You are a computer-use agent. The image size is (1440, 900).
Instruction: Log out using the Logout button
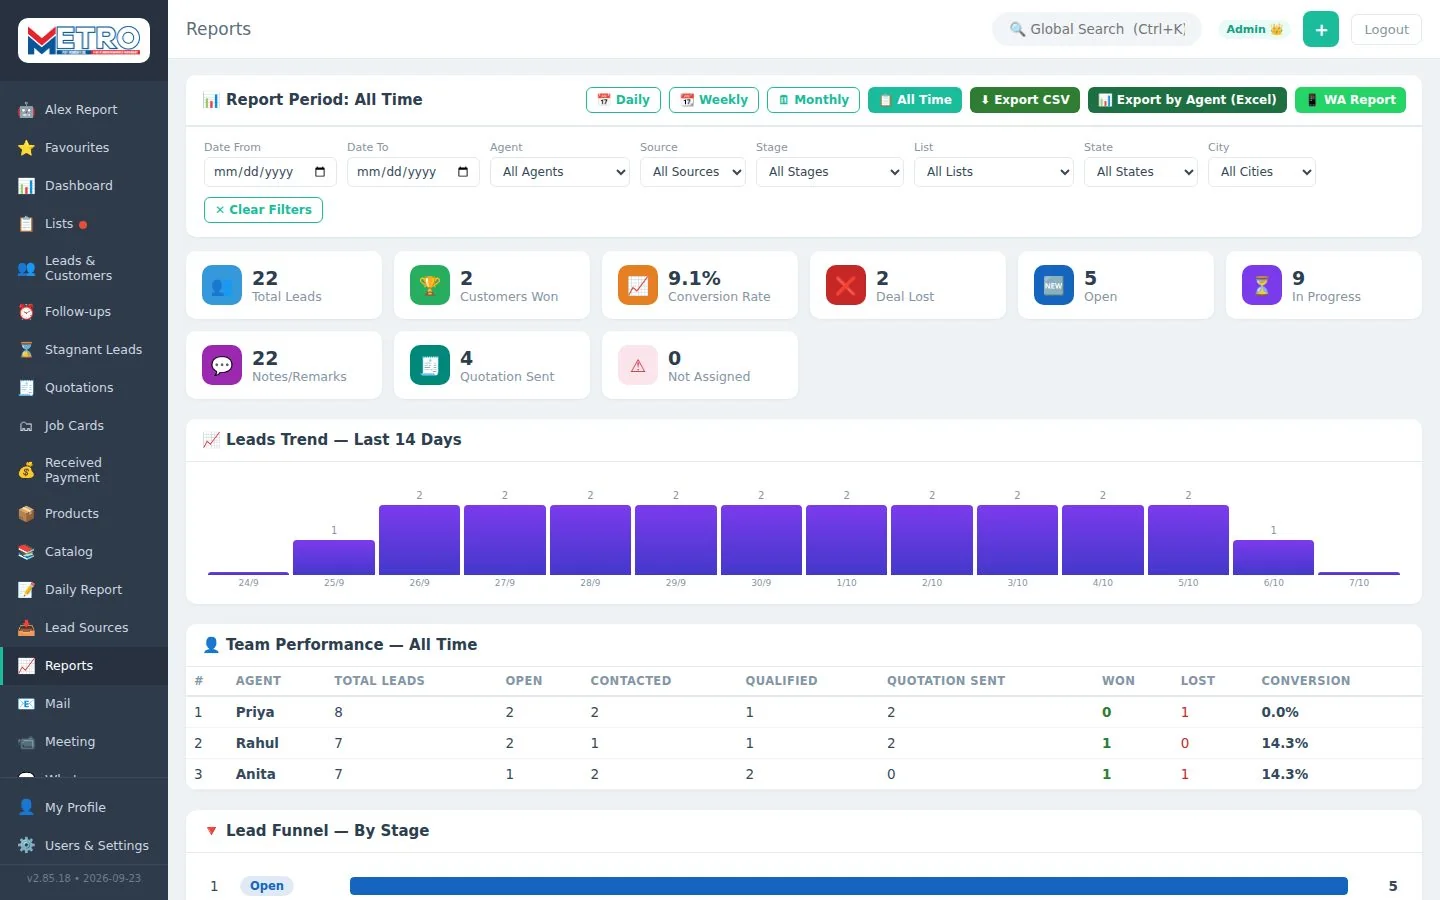pyautogui.click(x=1386, y=30)
